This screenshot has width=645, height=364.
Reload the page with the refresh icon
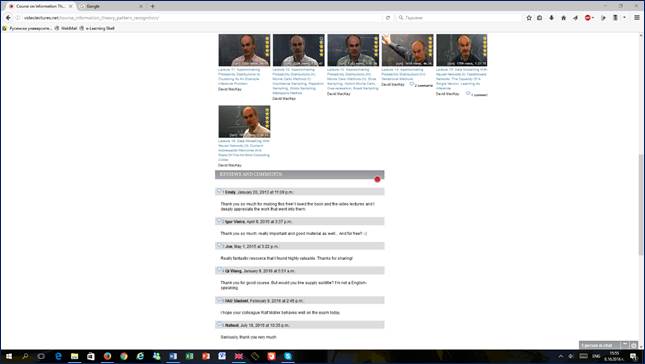tap(387, 18)
